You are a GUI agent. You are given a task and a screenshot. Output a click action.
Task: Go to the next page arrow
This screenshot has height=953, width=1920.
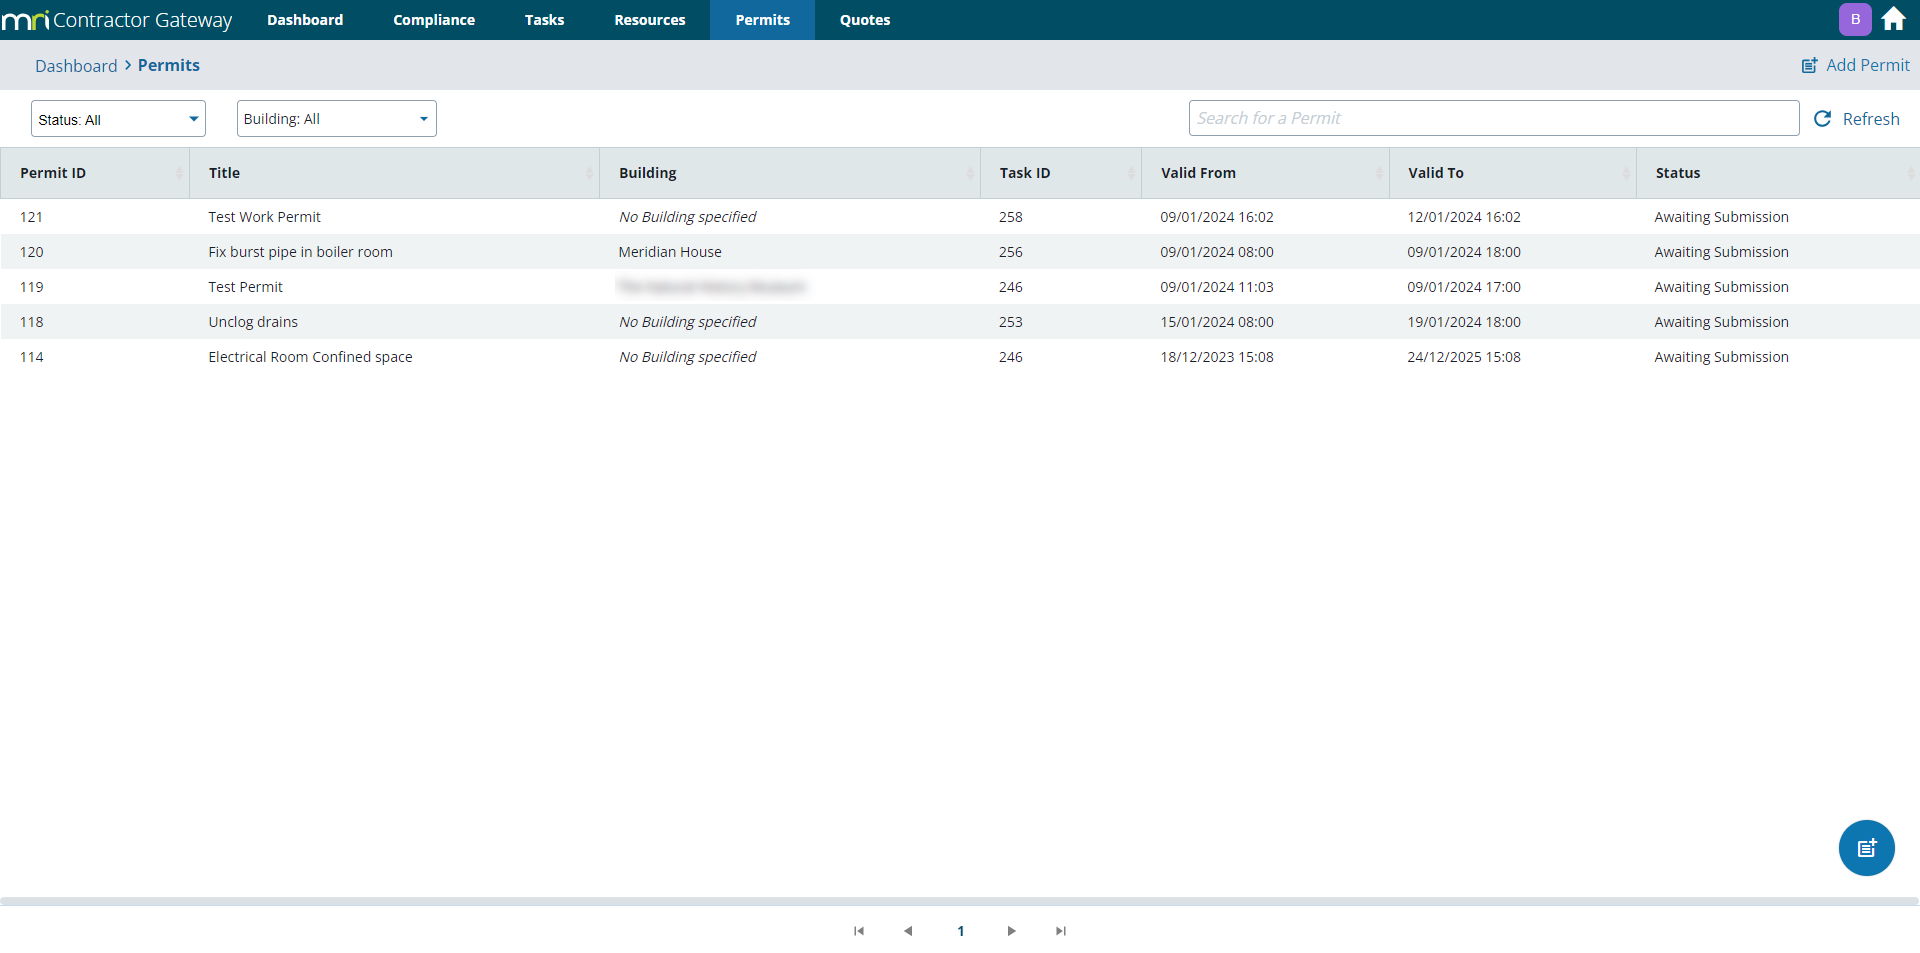coord(1011,931)
